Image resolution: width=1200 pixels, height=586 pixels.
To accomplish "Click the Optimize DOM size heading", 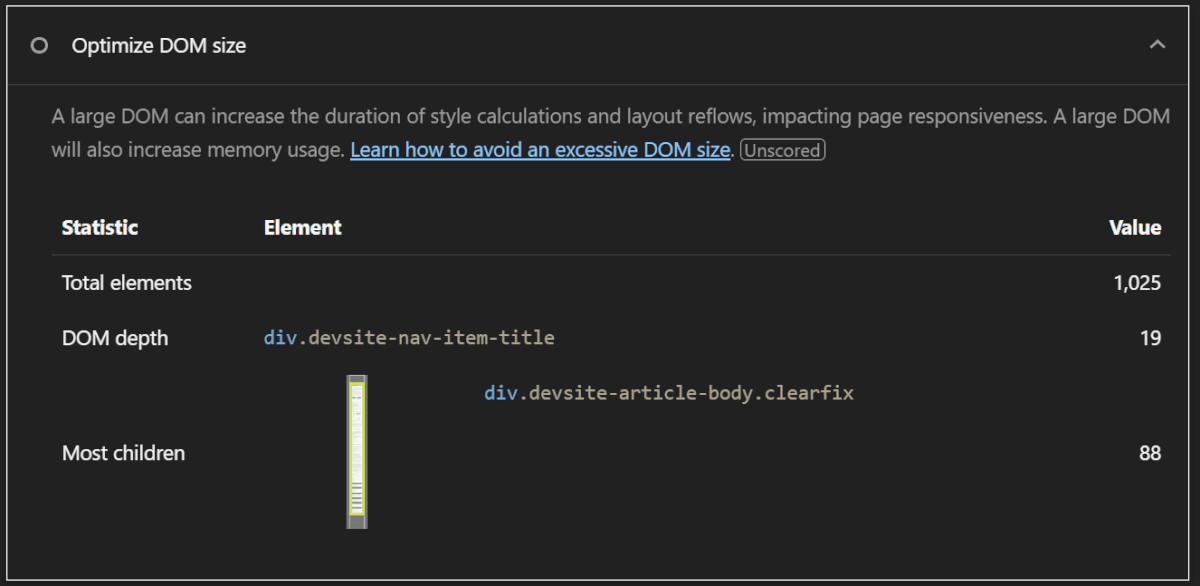I will [x=159, y=45].
